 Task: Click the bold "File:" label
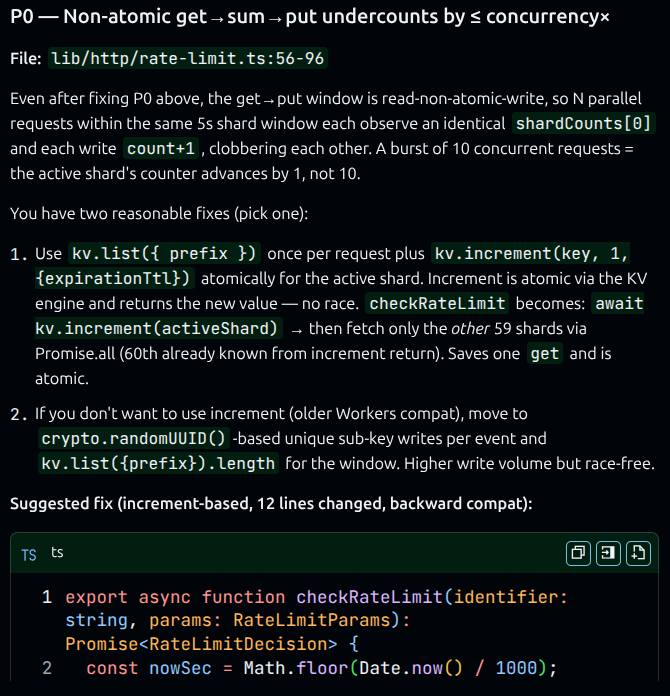tap(25, 58)
